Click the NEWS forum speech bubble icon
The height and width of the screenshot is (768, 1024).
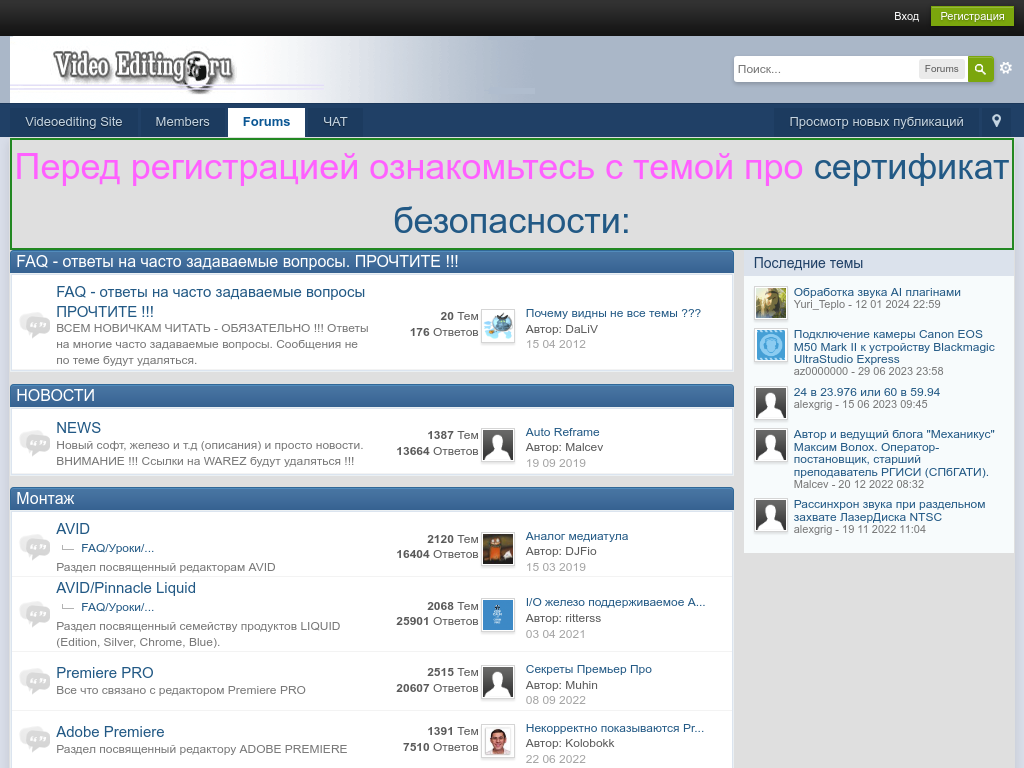(35, 442)
